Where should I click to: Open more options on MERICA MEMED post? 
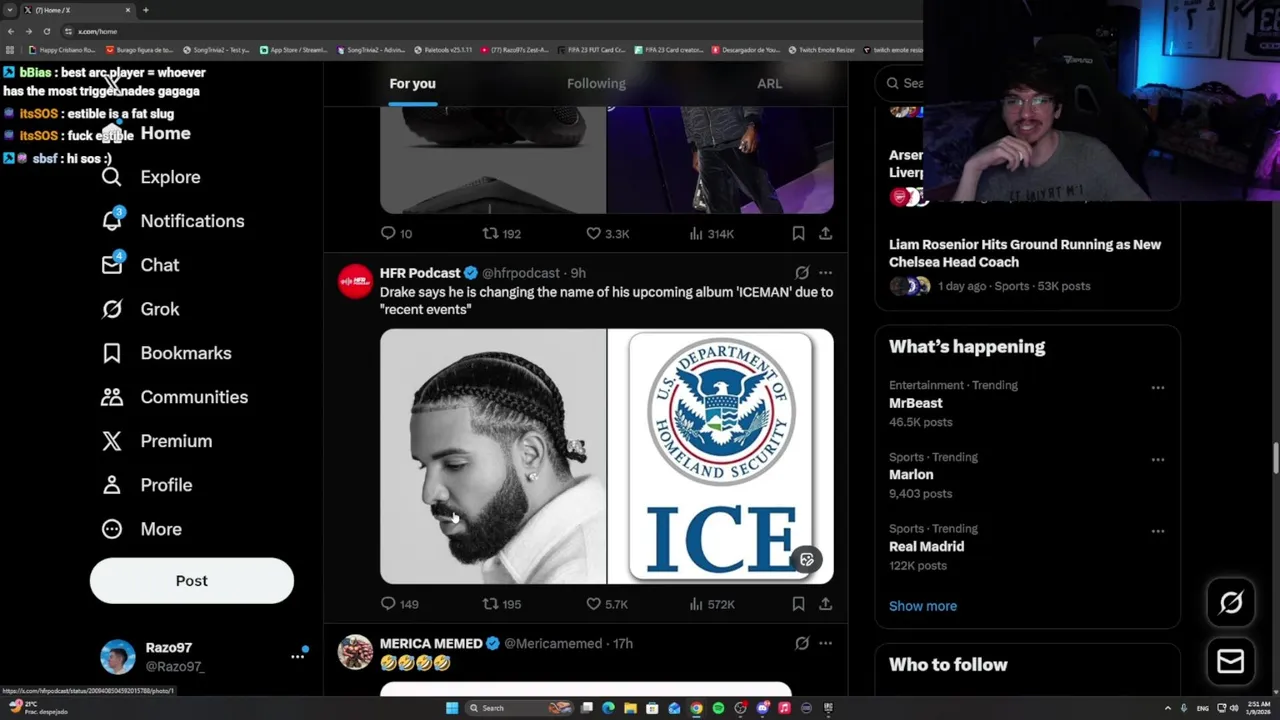point(825,644)
